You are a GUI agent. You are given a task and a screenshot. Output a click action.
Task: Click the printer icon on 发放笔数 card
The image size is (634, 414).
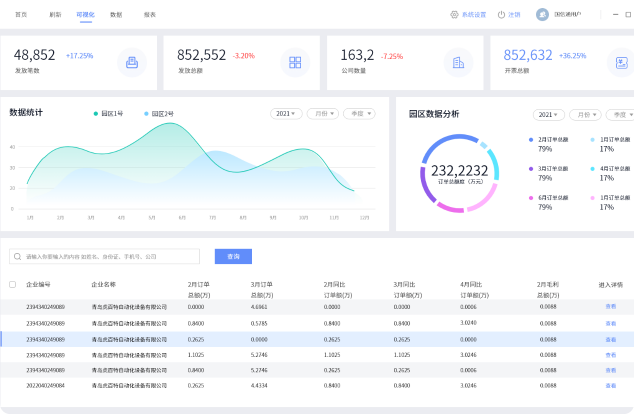click(x=131, y=63)
